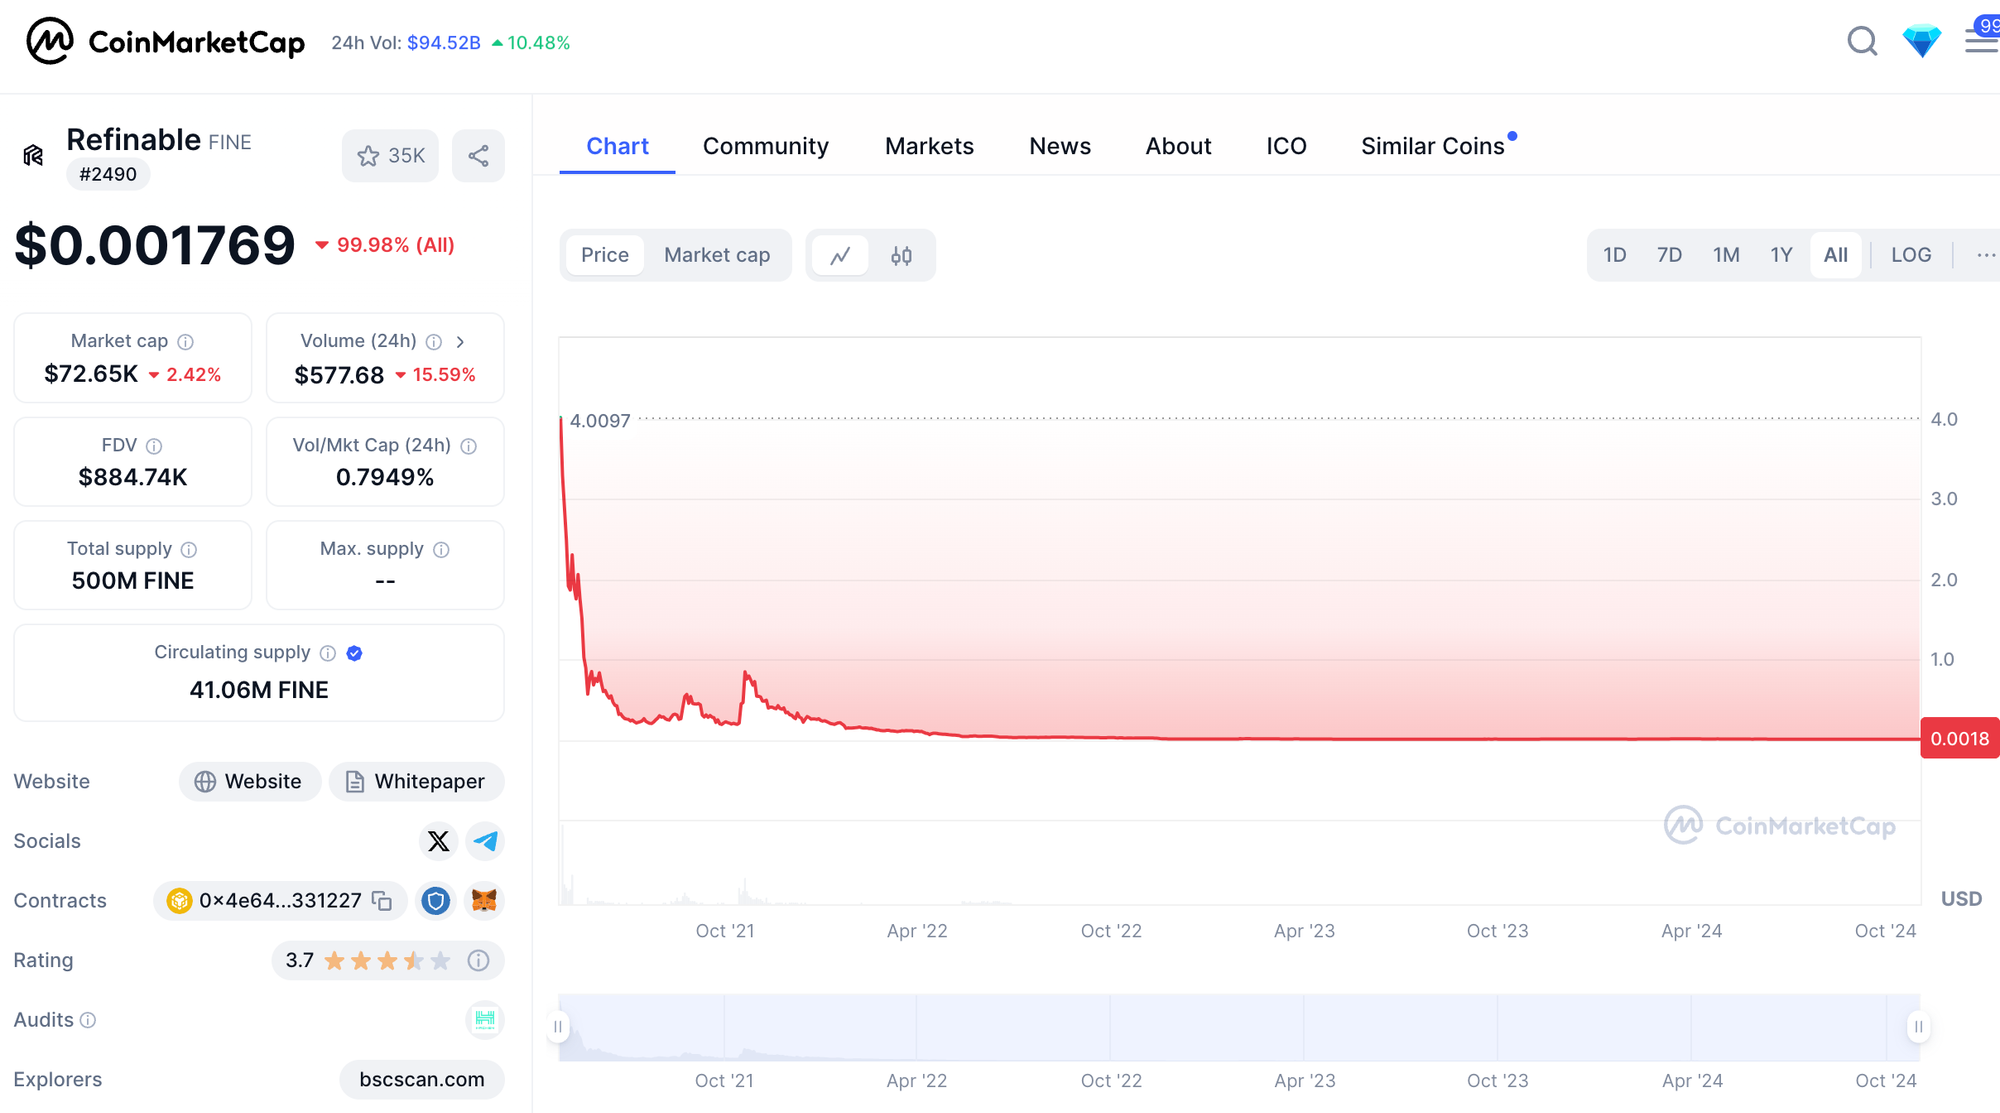The image size is (2000, 1113).
Task: Click the blue diamond rewards icon
Action: tap(1921, 41)
